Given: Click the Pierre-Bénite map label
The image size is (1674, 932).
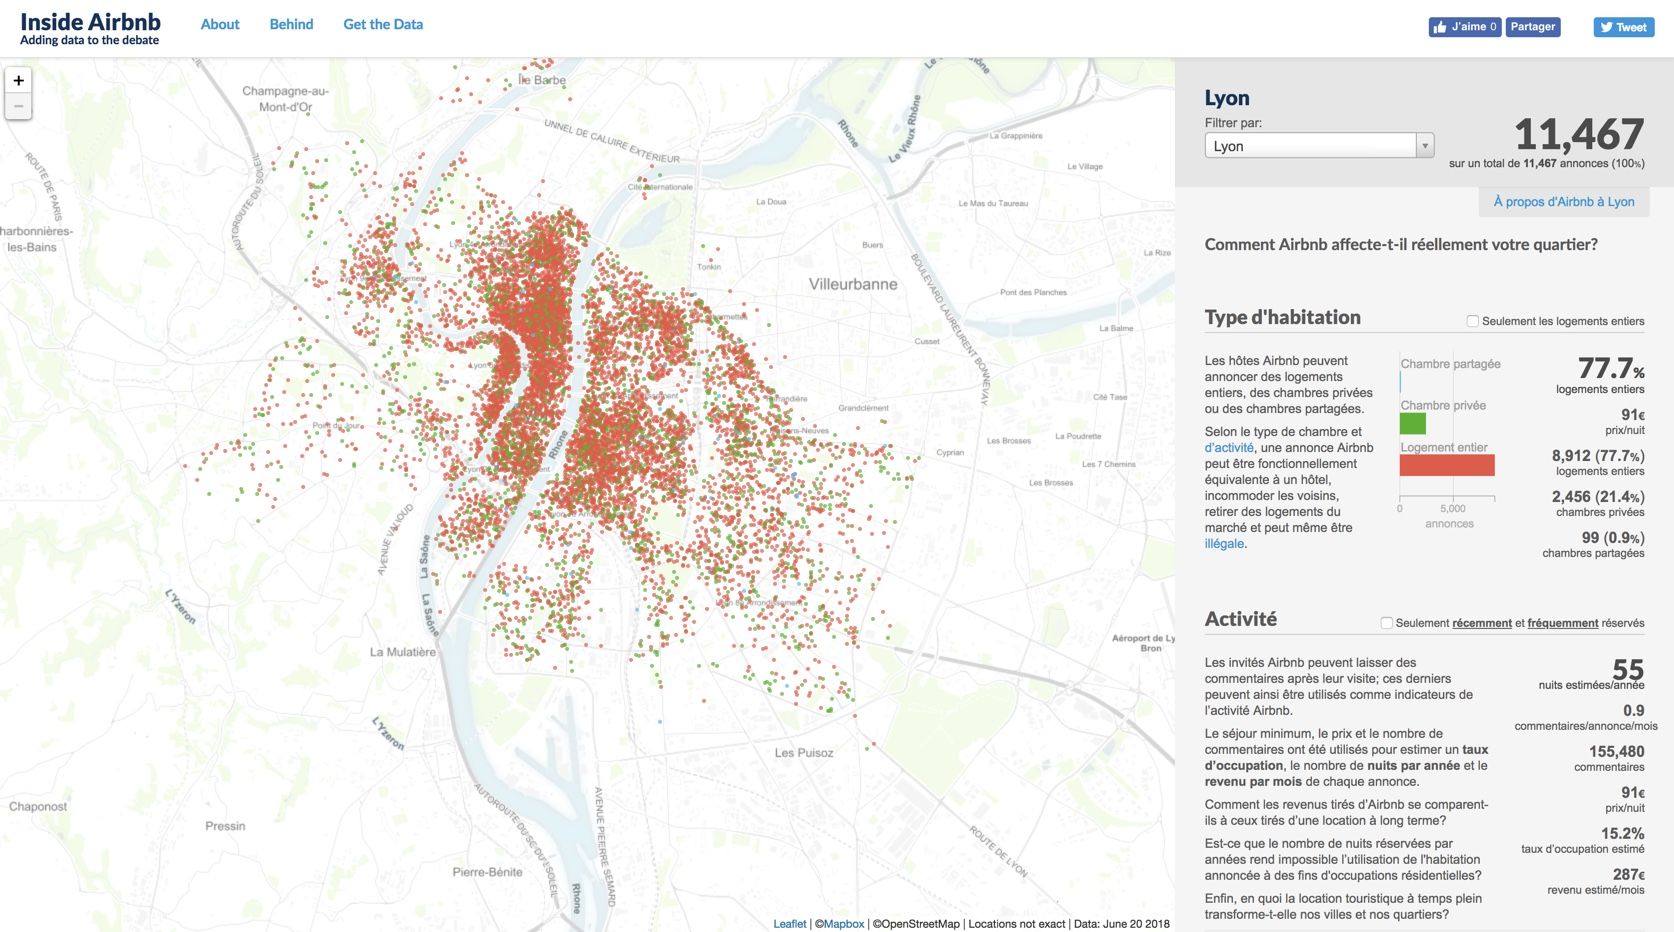Looking at the screenshot, I should (487, 872).
